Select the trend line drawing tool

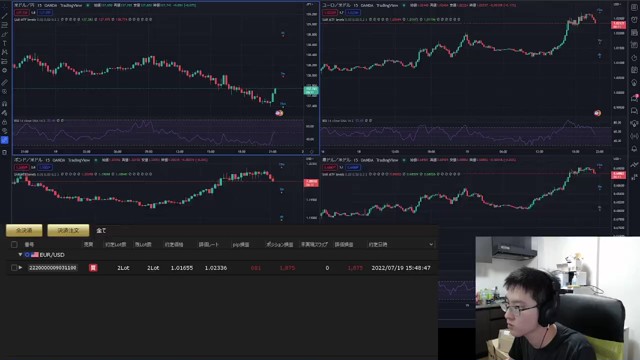click(4, 16)
